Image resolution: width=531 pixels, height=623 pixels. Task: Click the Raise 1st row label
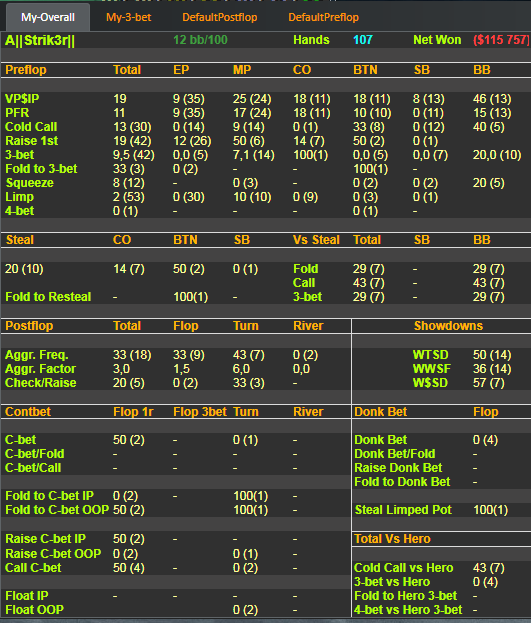pos(31,141)
